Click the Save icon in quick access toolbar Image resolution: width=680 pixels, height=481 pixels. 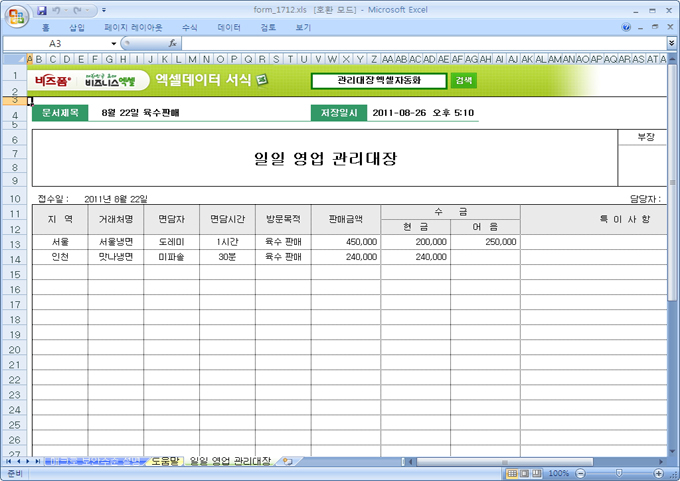tap(42, 10)
